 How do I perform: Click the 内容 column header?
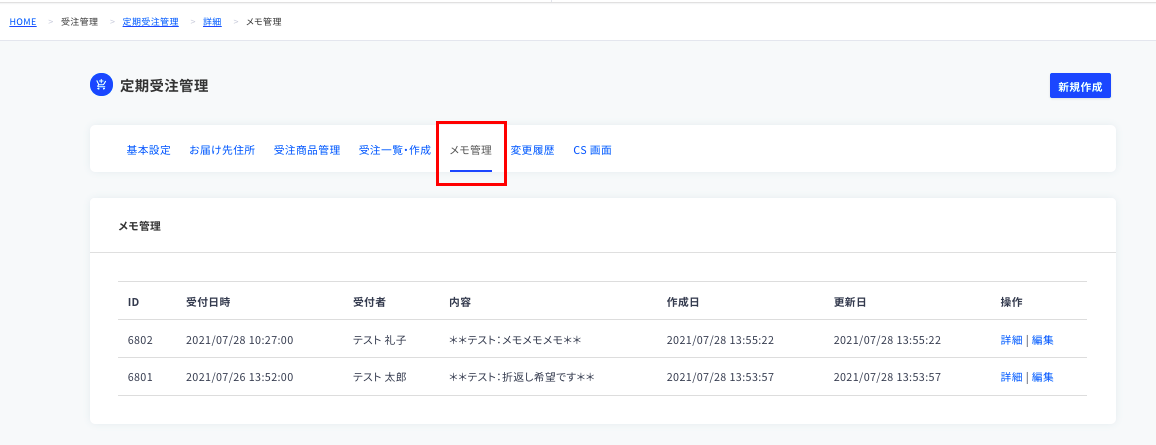click(x=460, y=302)
